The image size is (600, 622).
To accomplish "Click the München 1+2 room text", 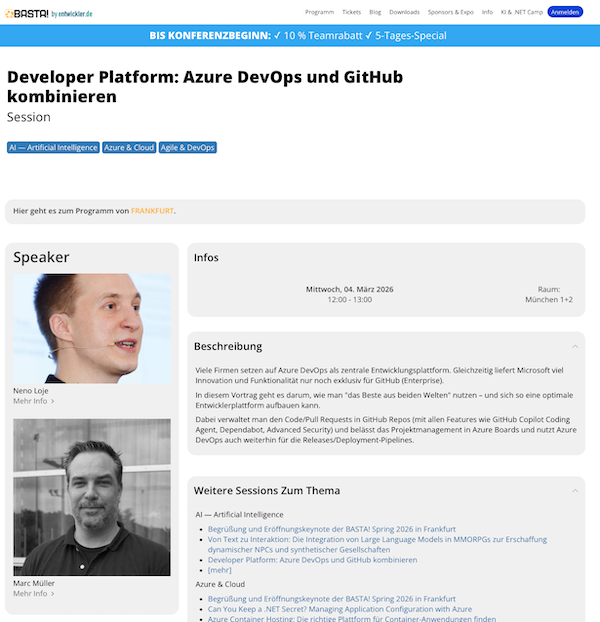I will point(549,300).
